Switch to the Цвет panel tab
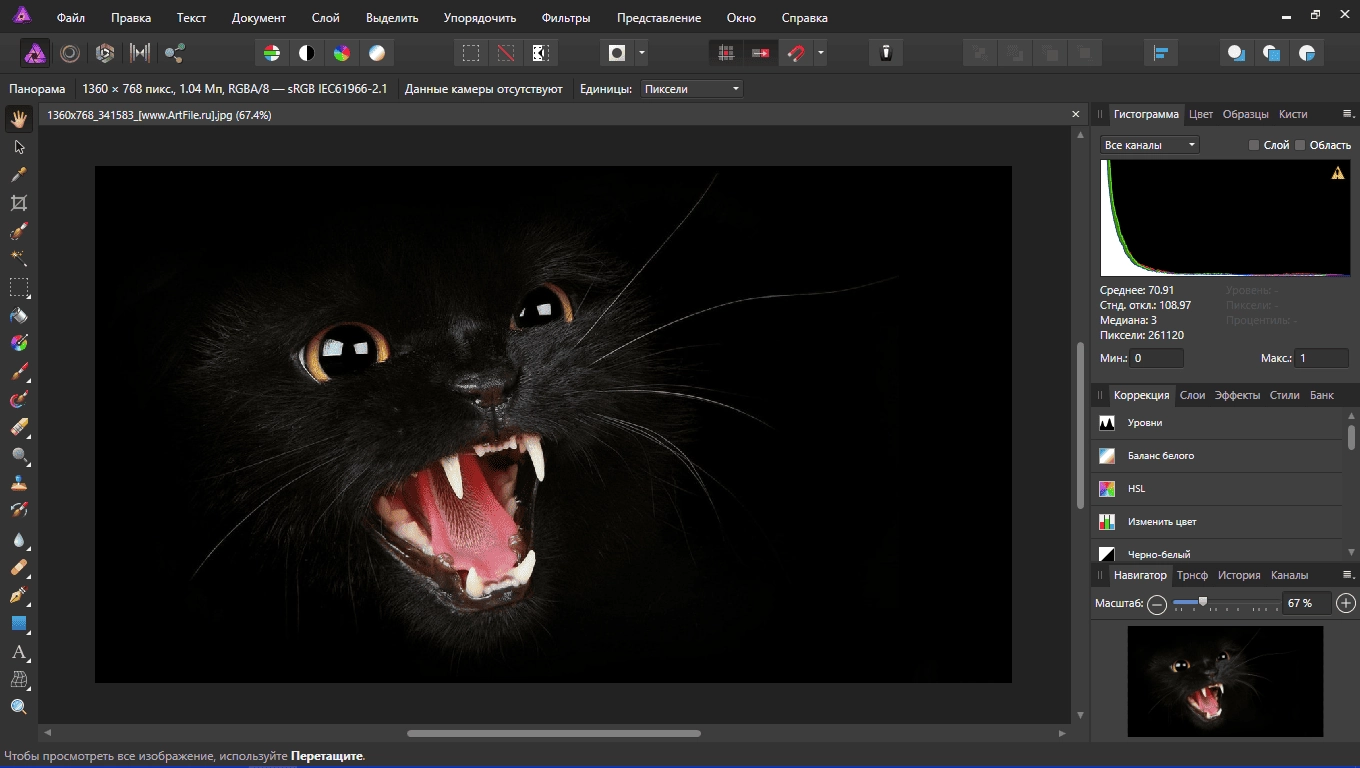The height and width of the screenshot is (768, 1360). [x=1201, y=114]
